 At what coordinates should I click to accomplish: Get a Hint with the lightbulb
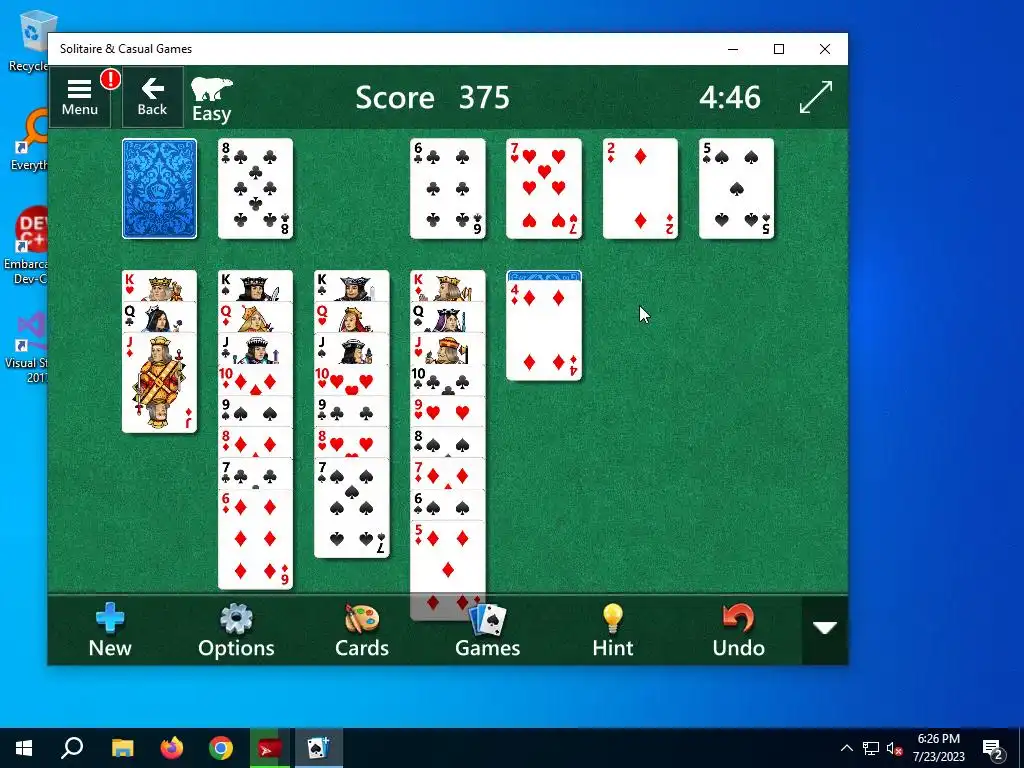(x=613, y=630)
